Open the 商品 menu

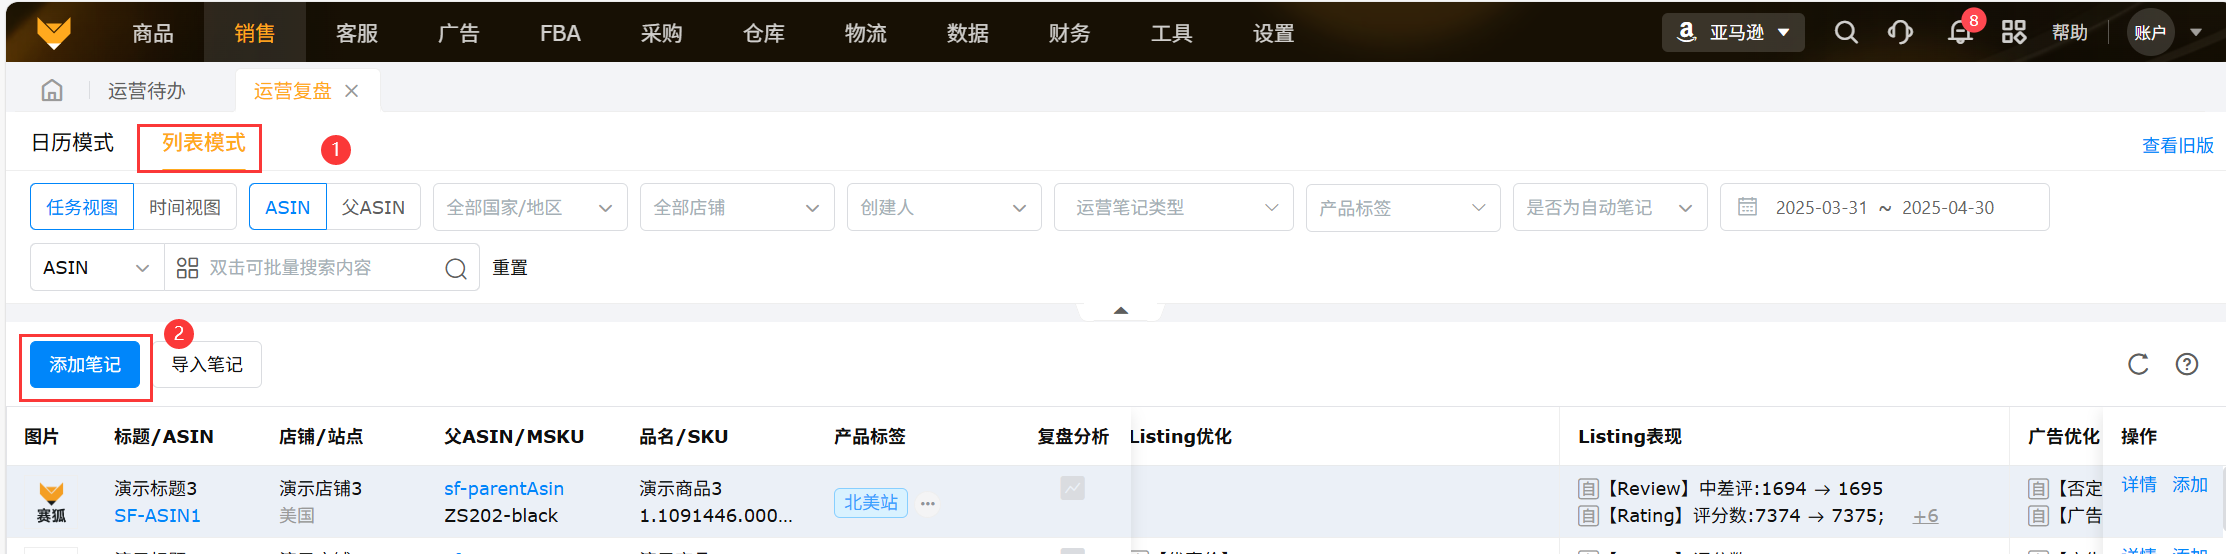point(153,33)
